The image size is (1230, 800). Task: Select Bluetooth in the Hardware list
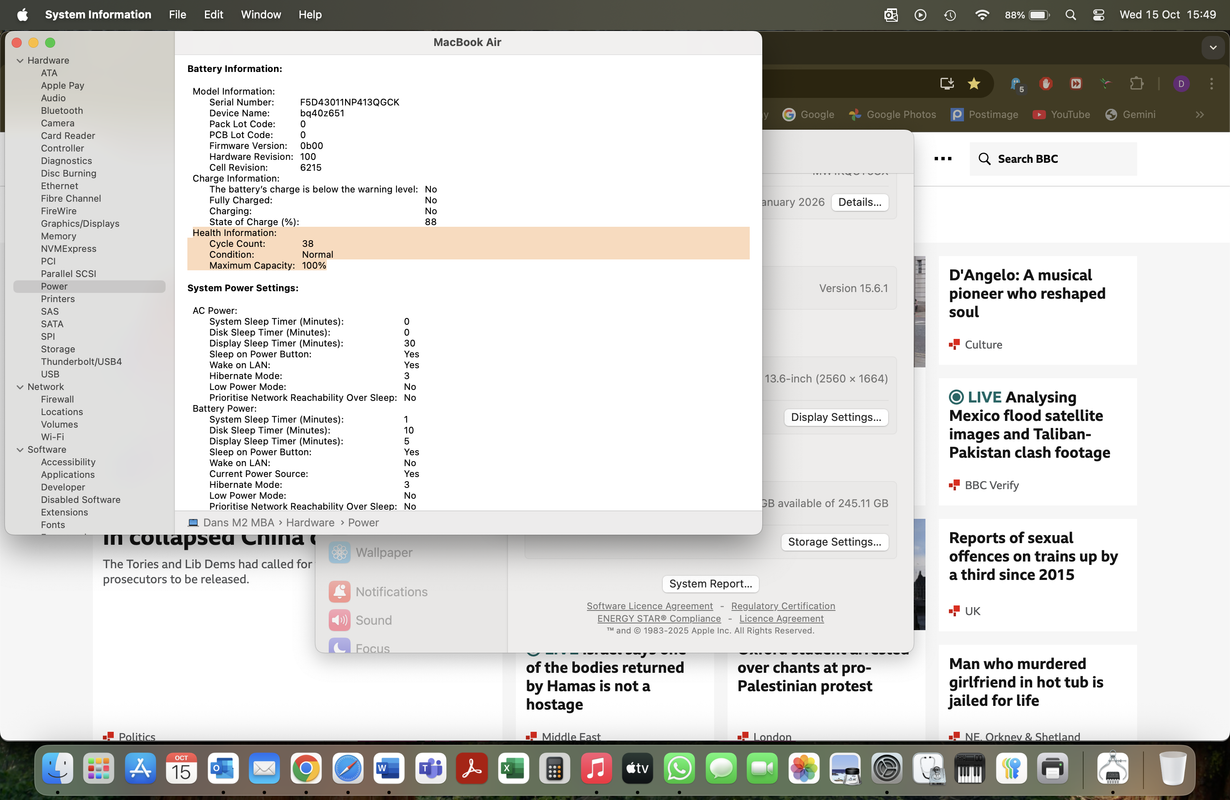(x=62, y=111)
